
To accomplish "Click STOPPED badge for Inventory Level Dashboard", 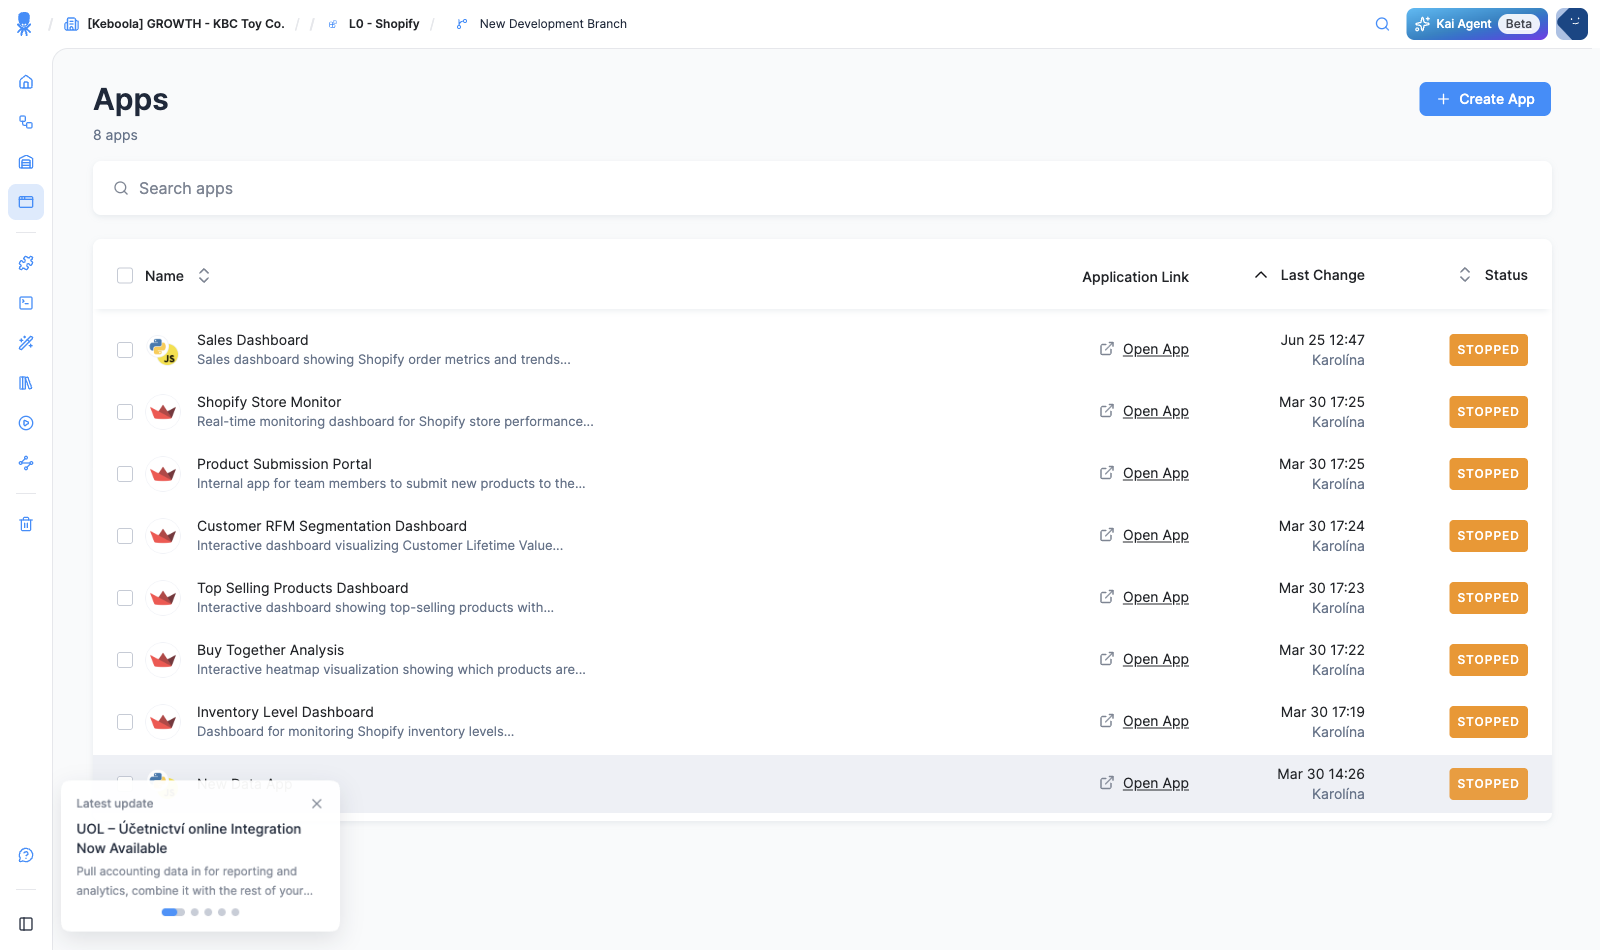I will 1488,722.
